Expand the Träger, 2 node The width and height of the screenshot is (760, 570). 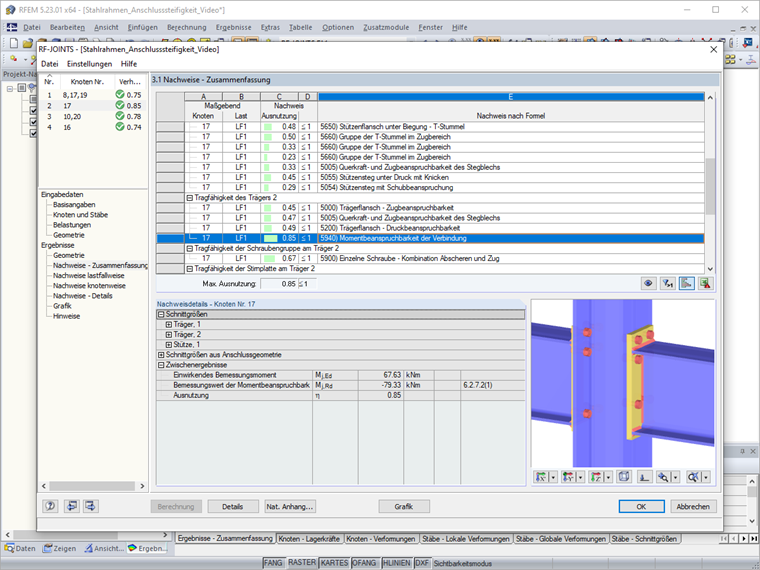coord(169,334)
